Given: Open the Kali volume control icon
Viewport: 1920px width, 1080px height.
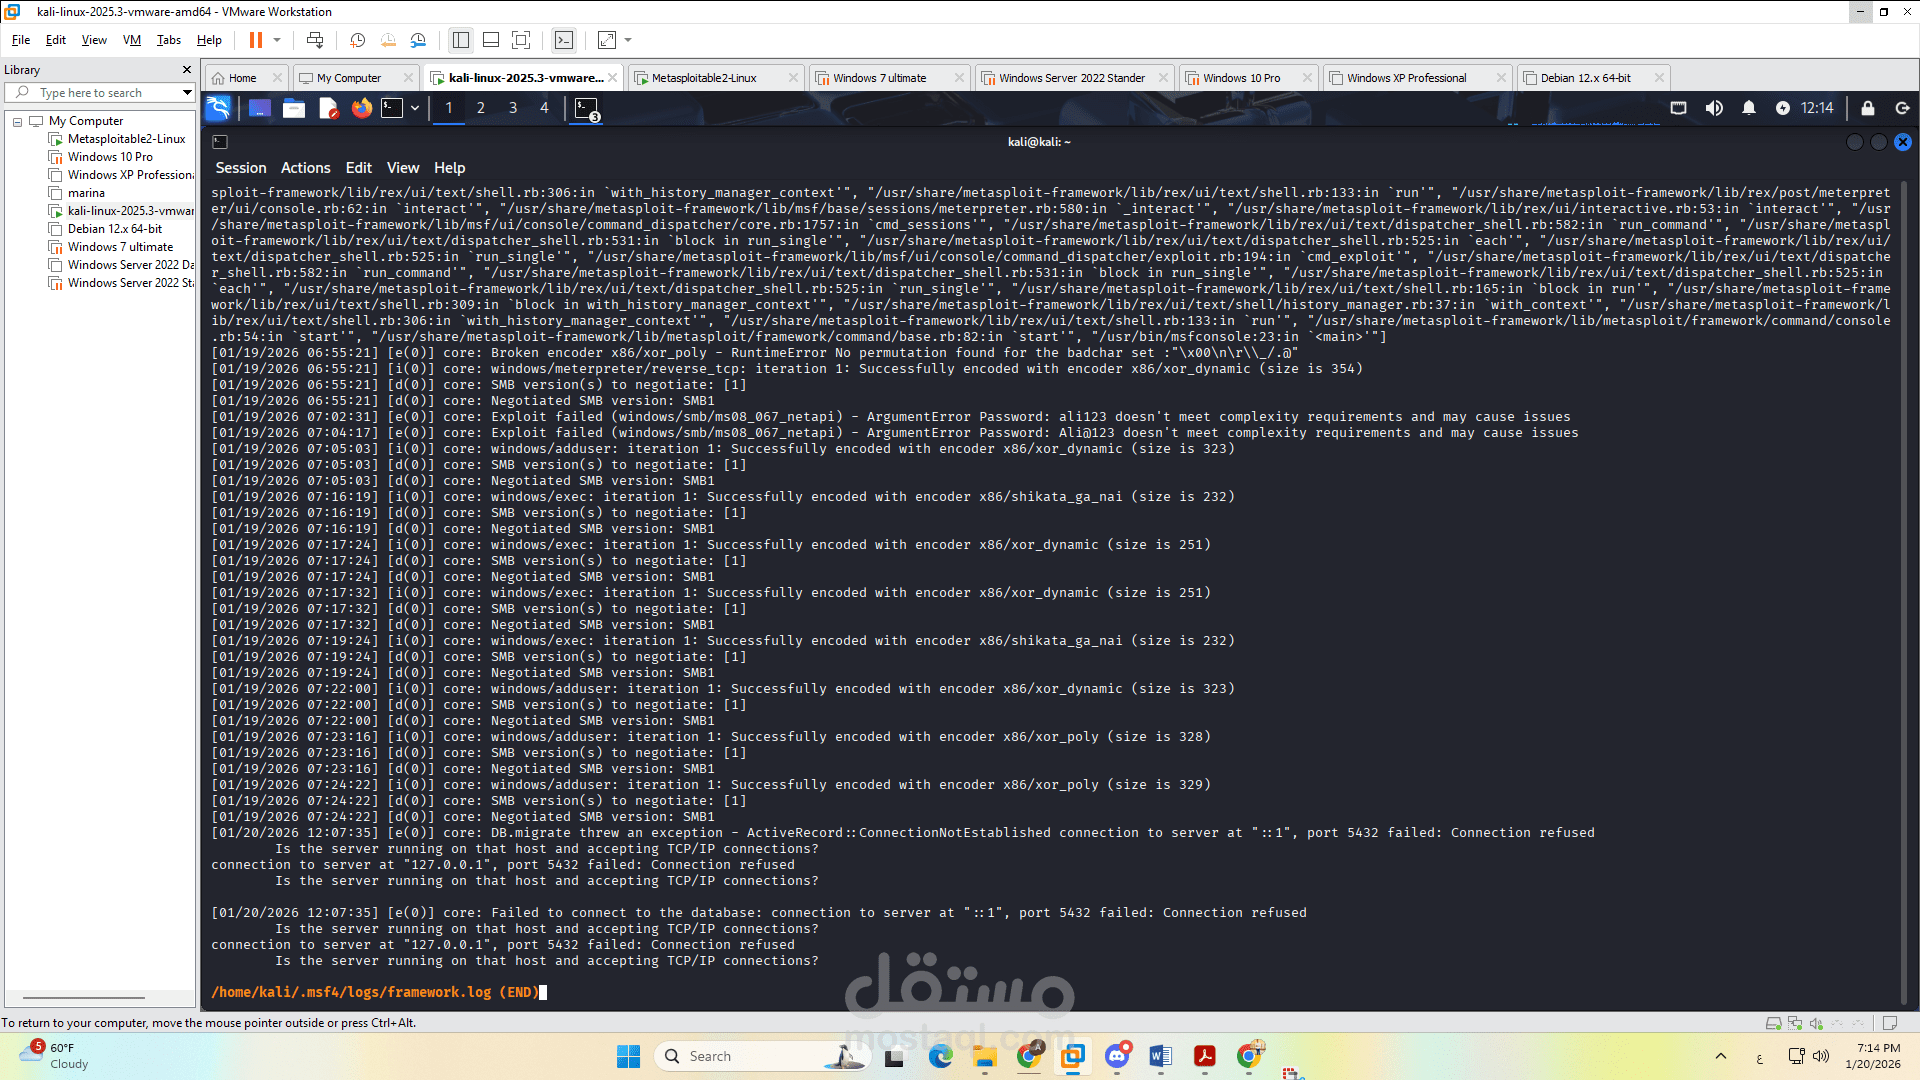Looking at the screenshot, I should [1714, 108].
